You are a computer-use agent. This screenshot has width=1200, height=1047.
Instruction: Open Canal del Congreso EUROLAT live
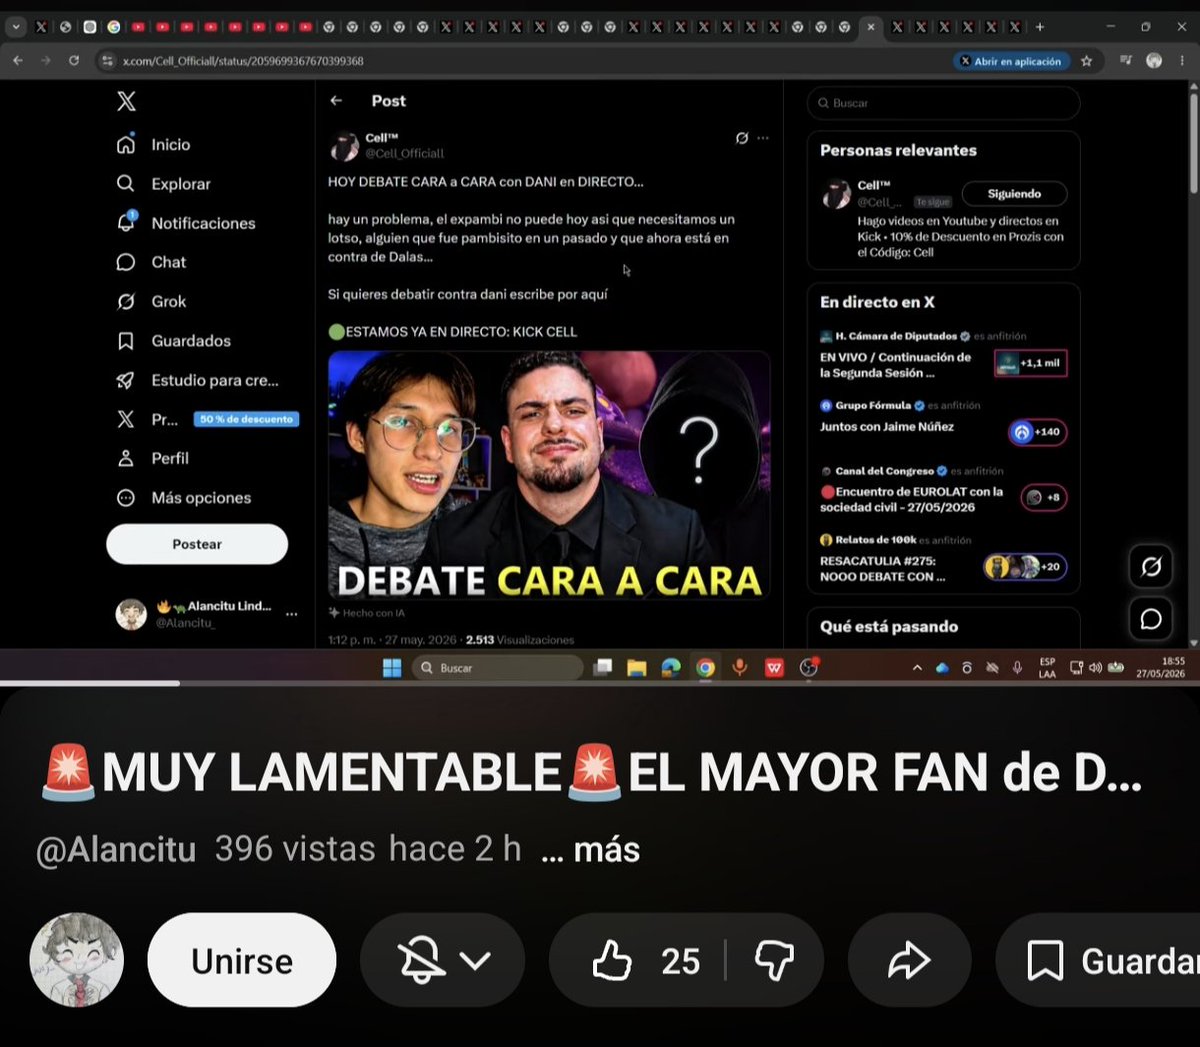pos(943,489)
